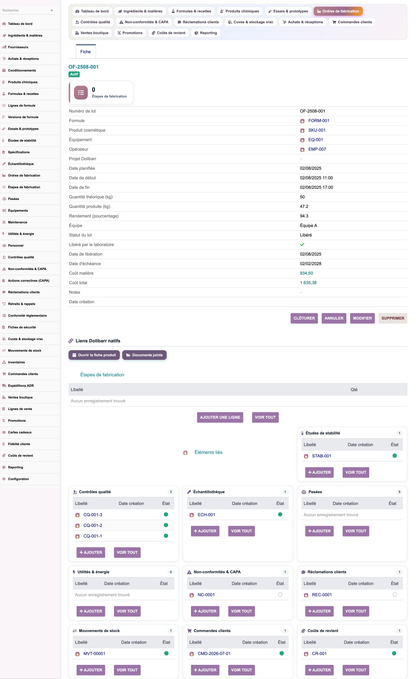Click the Fournisseurs sidebar icon
The image size is (416, 679).
tap(4, 47)
